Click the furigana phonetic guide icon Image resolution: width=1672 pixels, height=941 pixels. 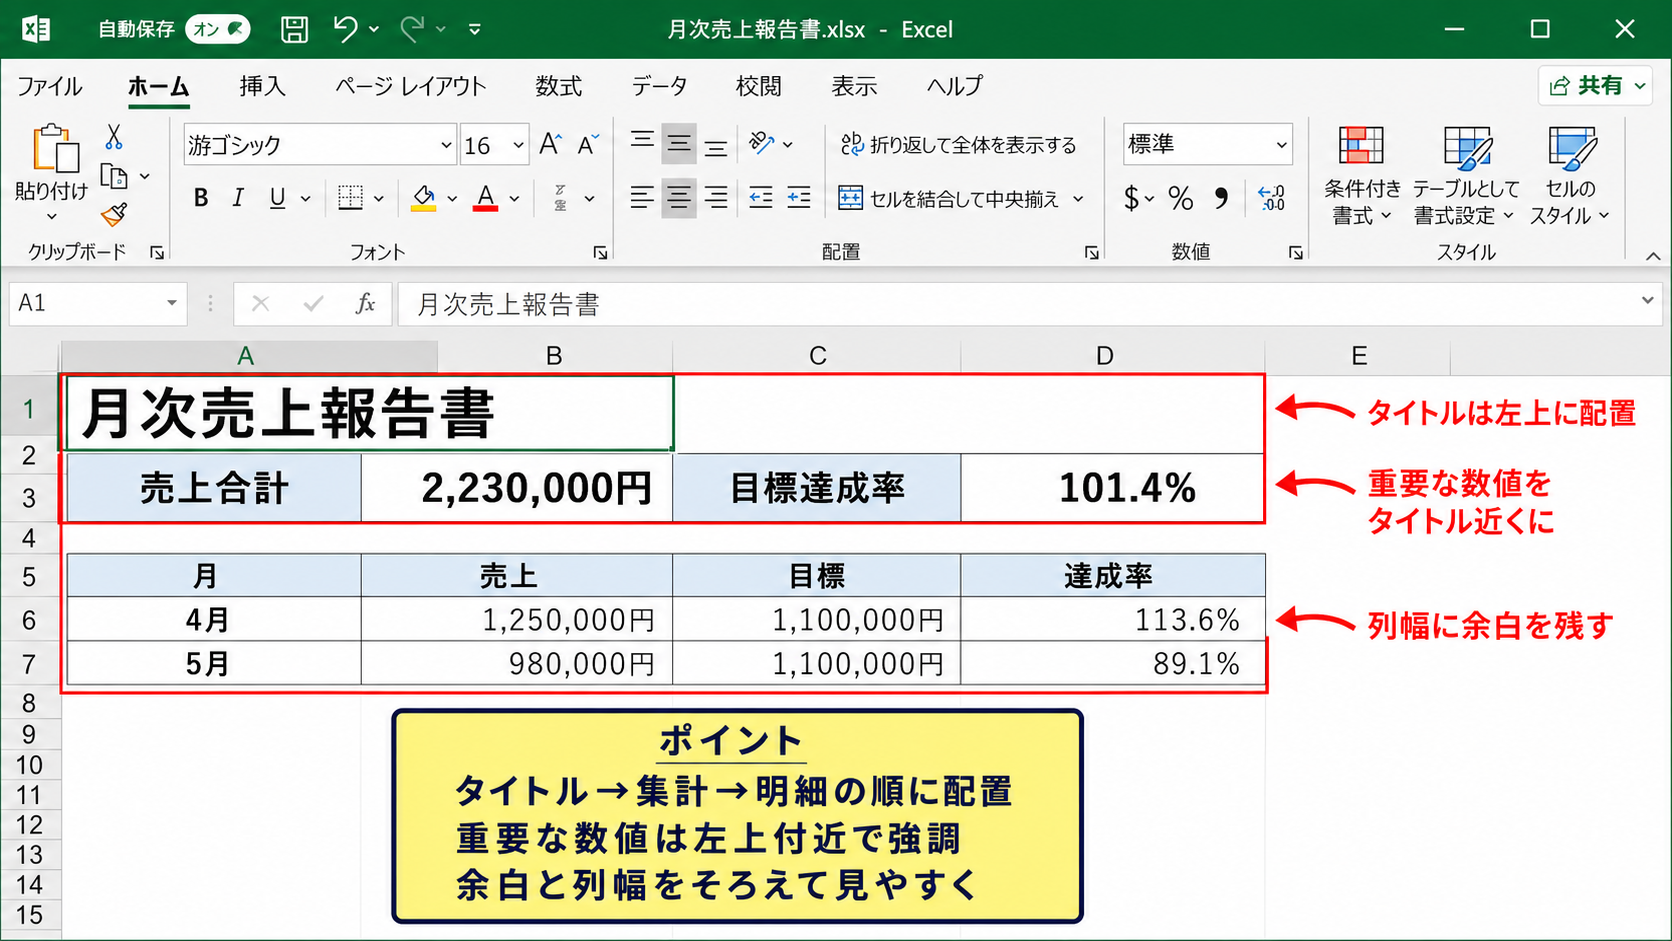560,198
